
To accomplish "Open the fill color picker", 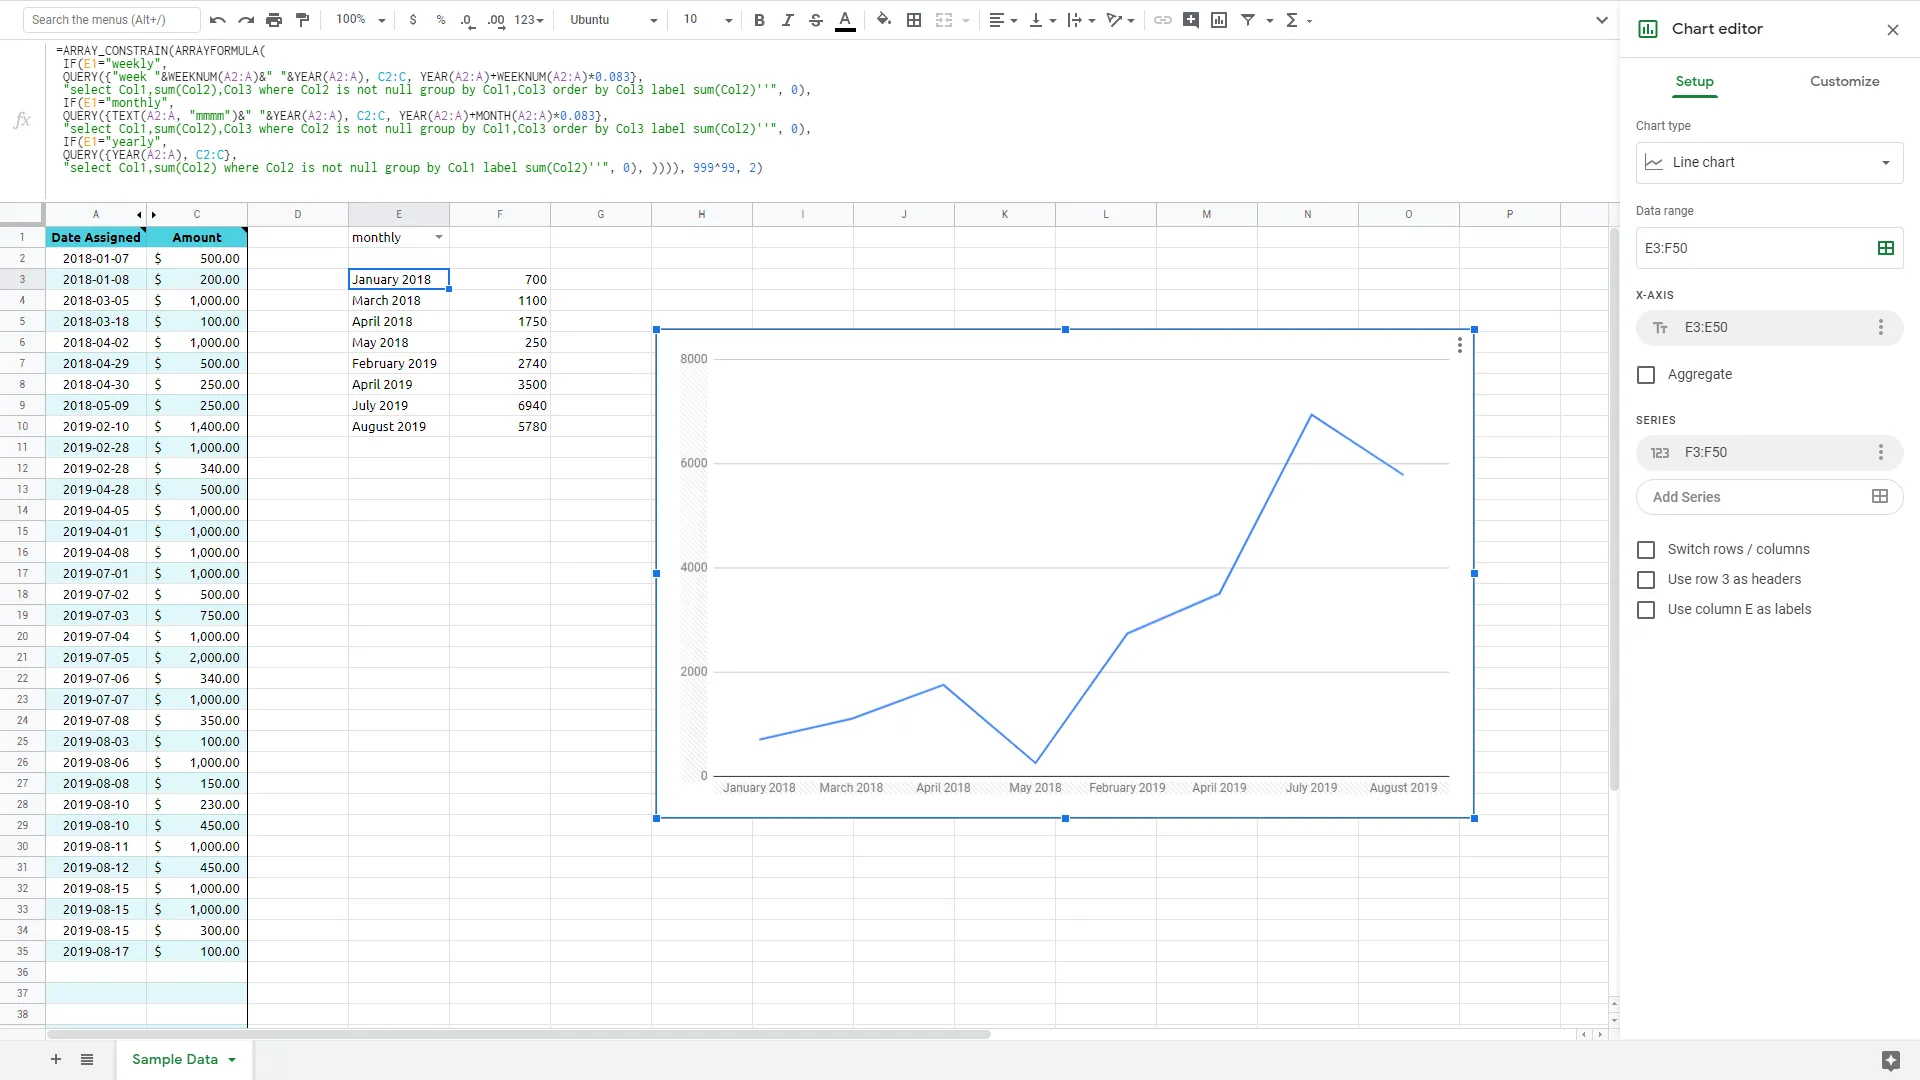I will point(883,20).
